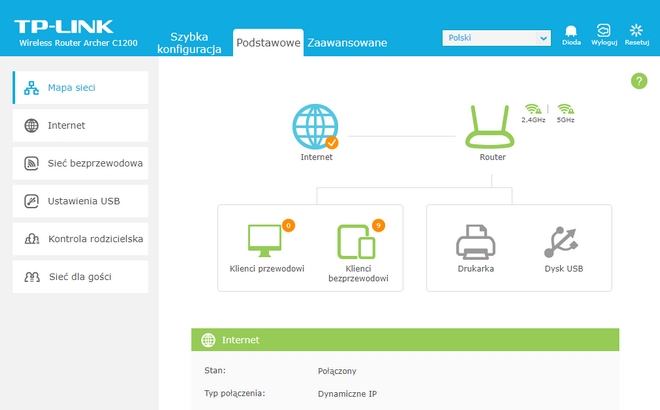
Task: Open wireless clients (Klienci bezprzewodowi) icon
Action: tap(357, 241)
